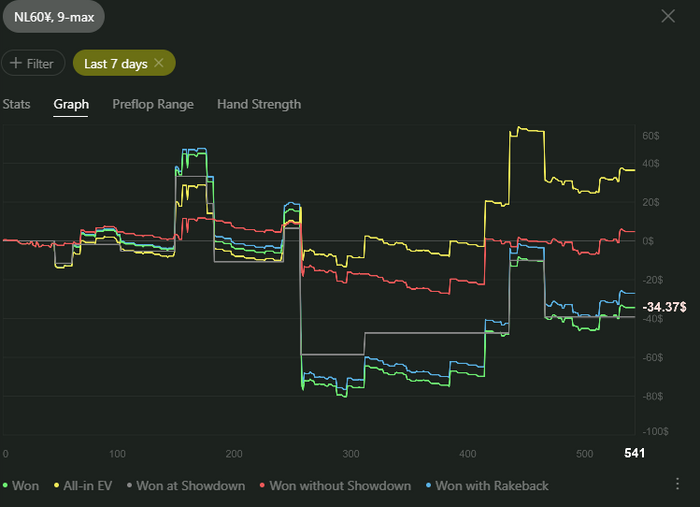Screen dimensions: 700x507
Task: Show or hide Won with Rakeback line
Action: (x=491, y=486)
